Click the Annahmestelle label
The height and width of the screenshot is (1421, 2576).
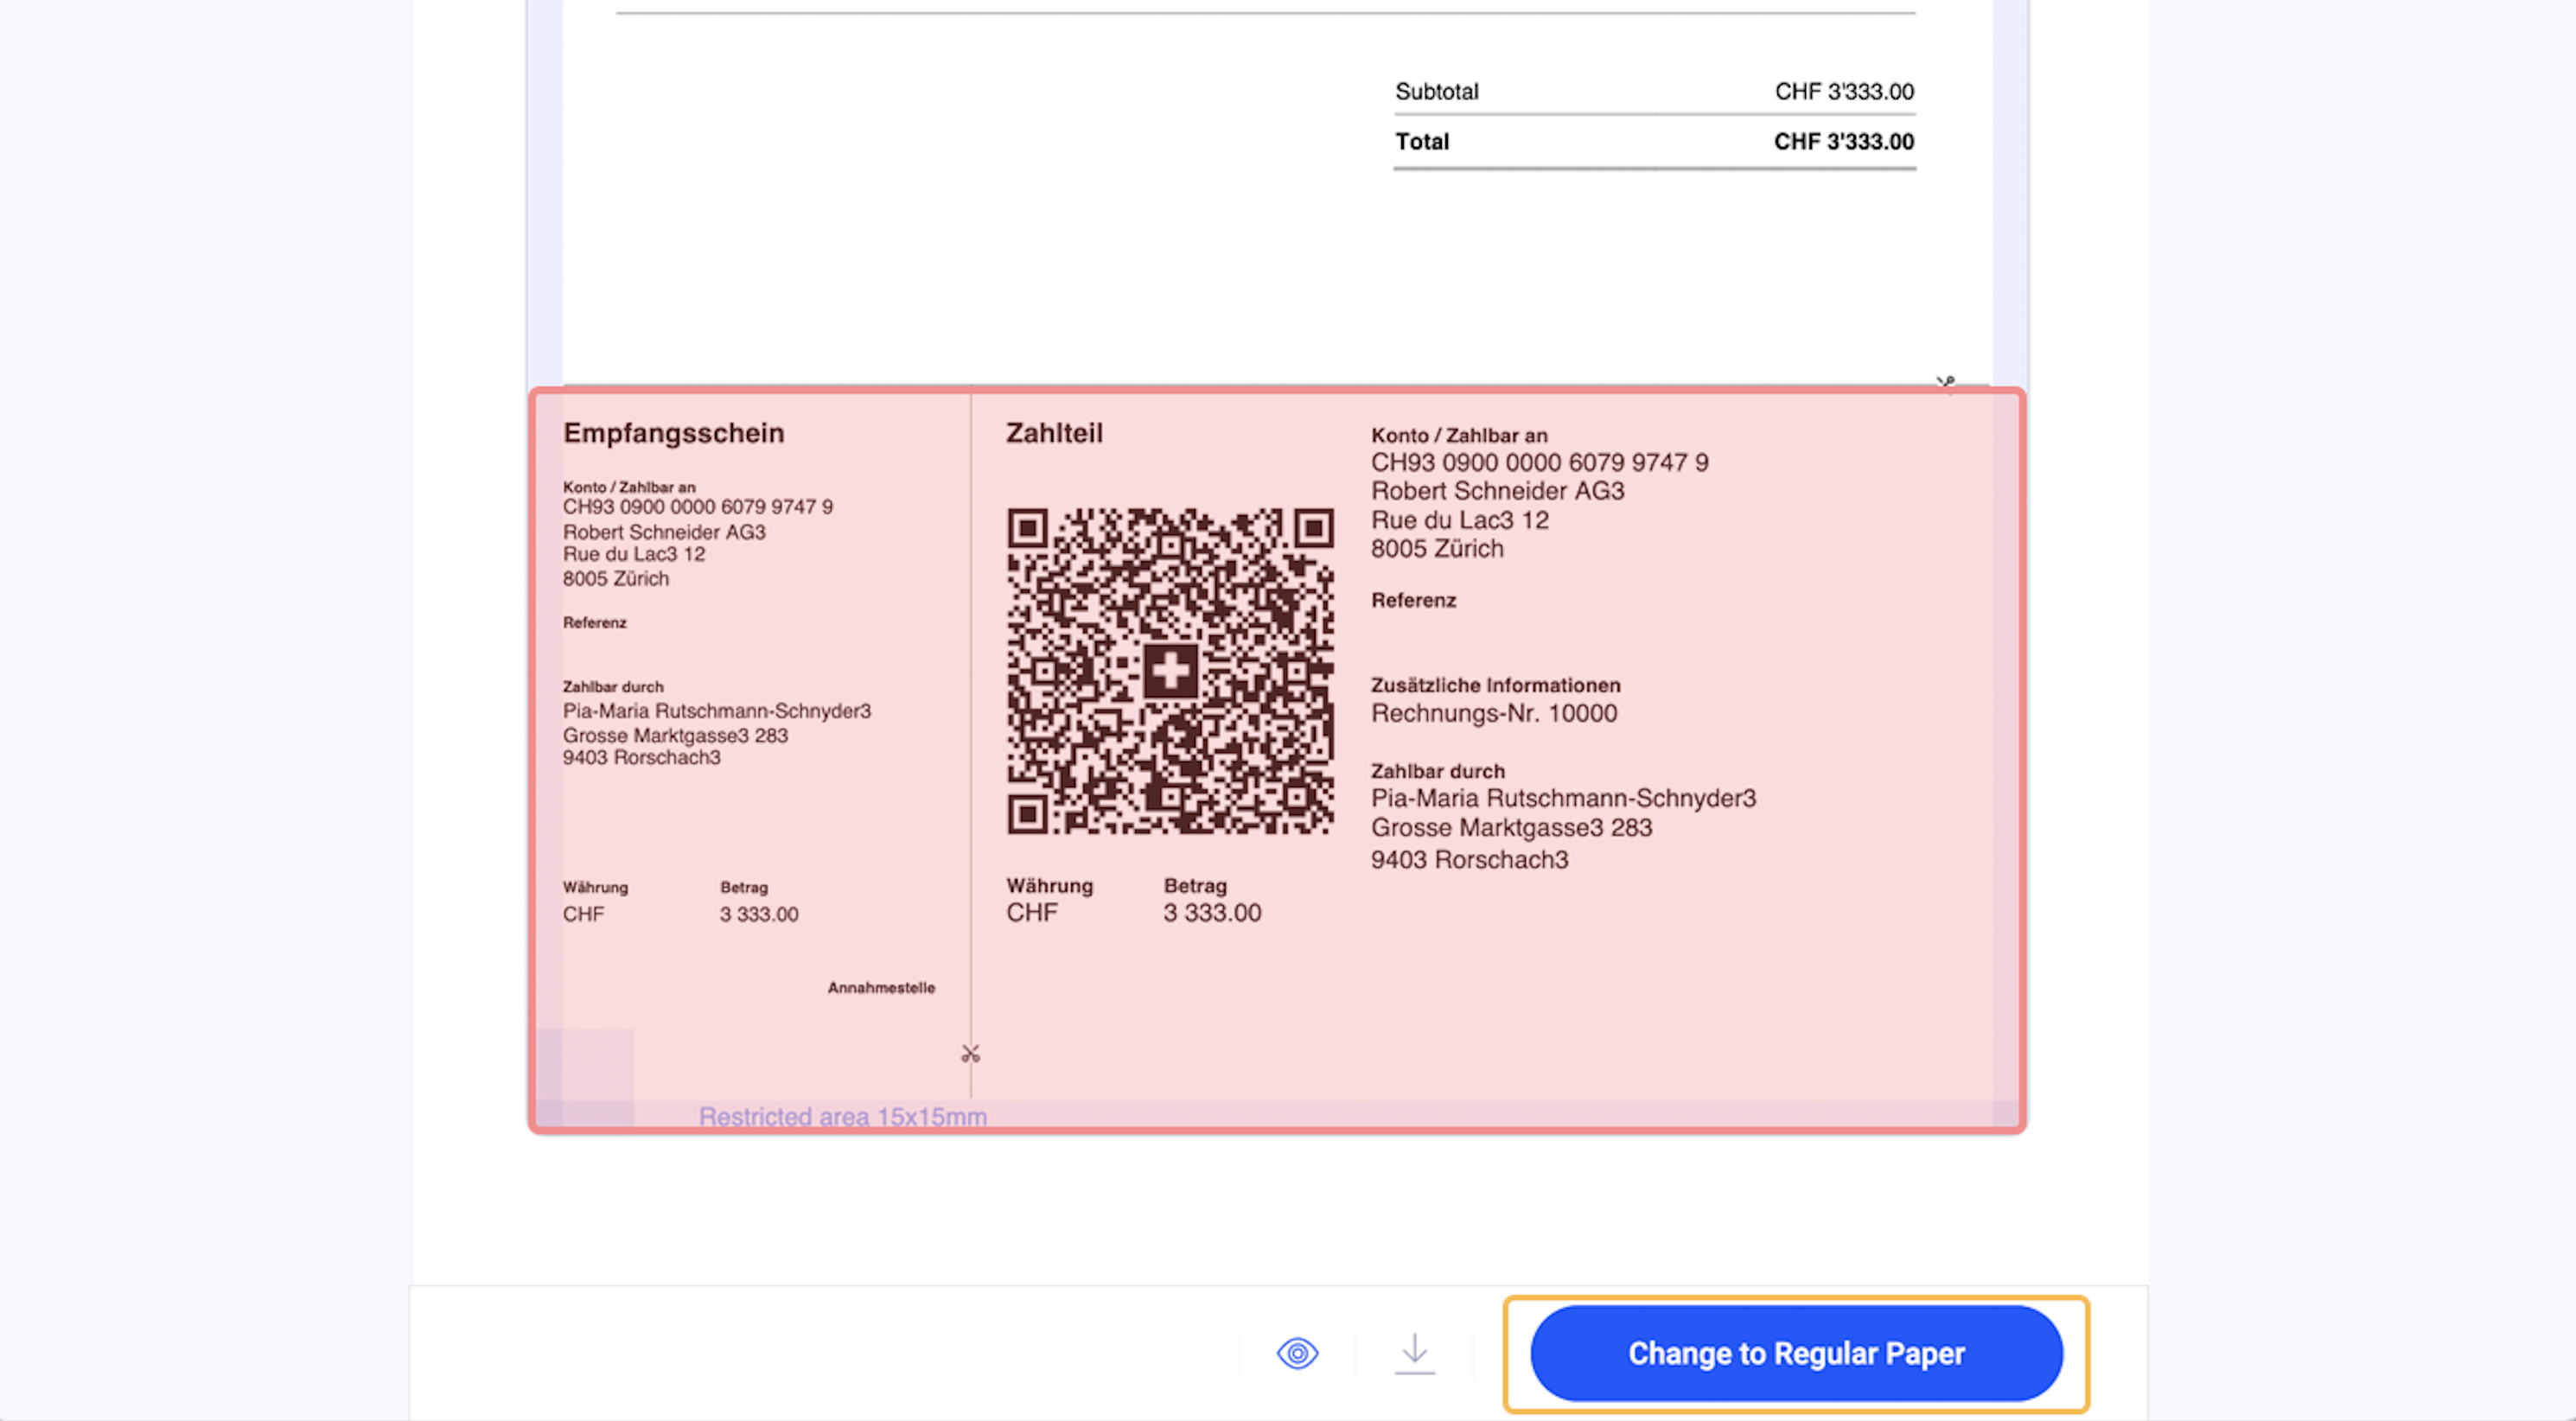click(x=881, y=988)
